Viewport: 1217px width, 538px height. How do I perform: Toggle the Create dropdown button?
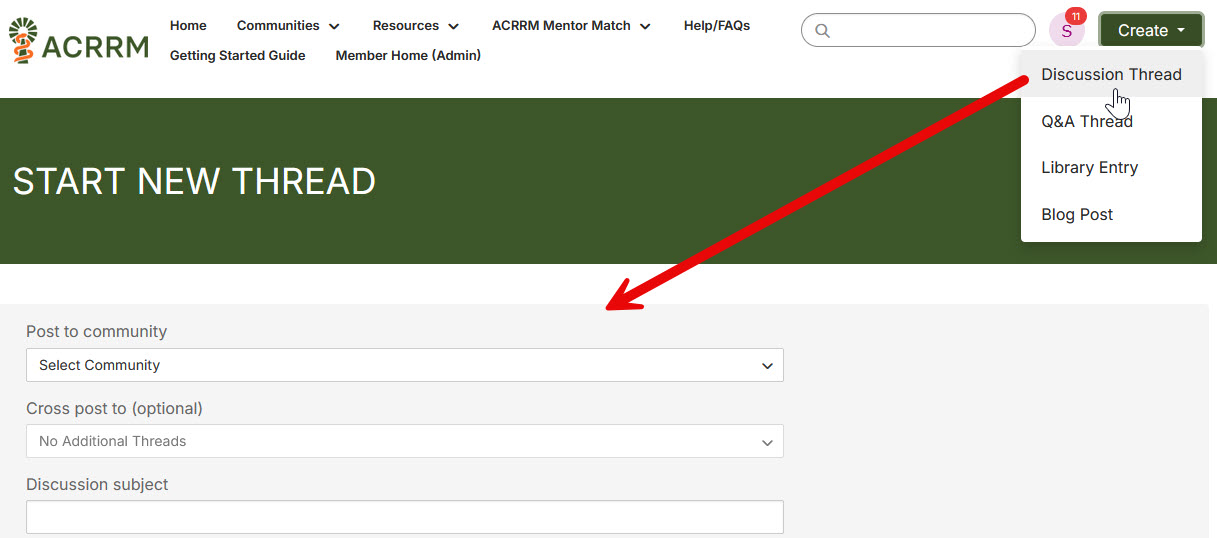[x=1151, y=30]
